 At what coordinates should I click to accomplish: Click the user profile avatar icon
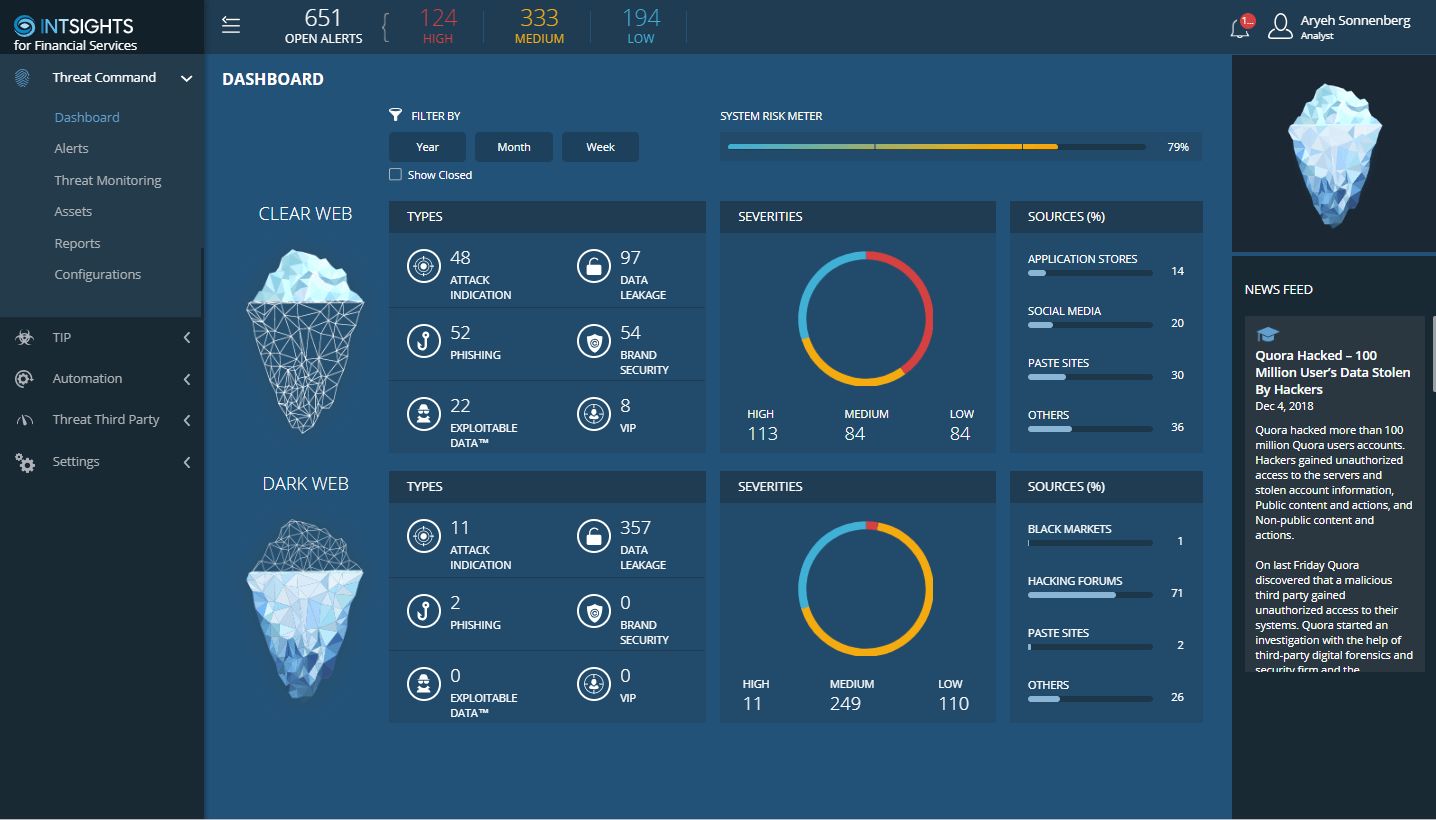(x=1280, y=27)
